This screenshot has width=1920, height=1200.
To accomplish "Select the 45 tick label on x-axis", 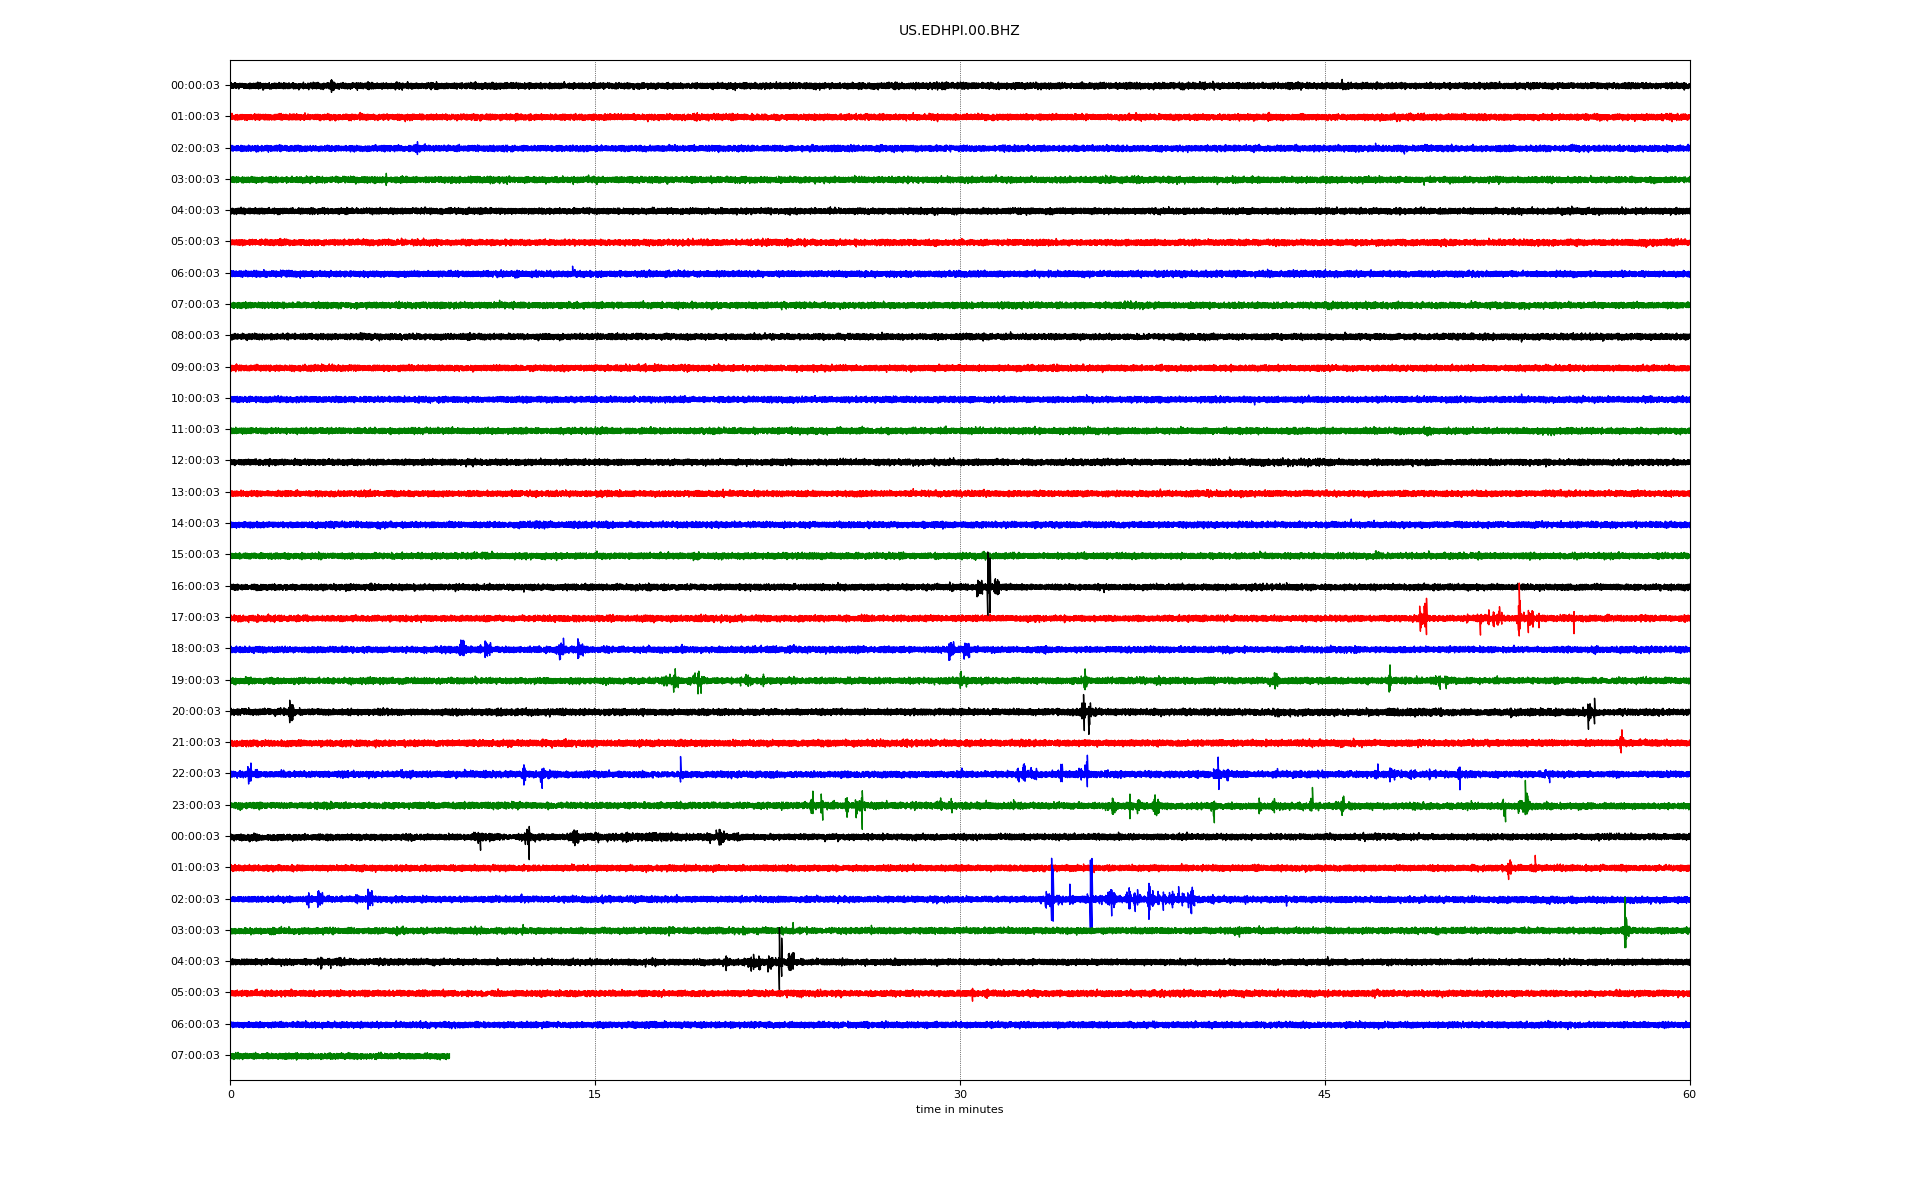I will [x=1325, y=1094].
